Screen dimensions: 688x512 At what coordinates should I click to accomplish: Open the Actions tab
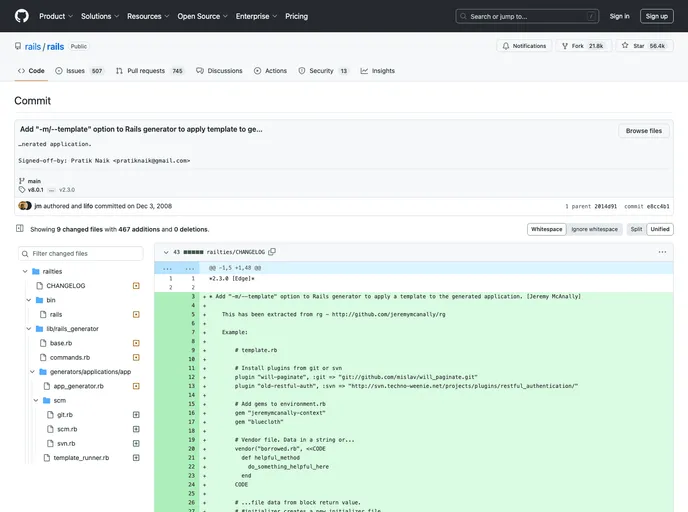click(270, 71)
